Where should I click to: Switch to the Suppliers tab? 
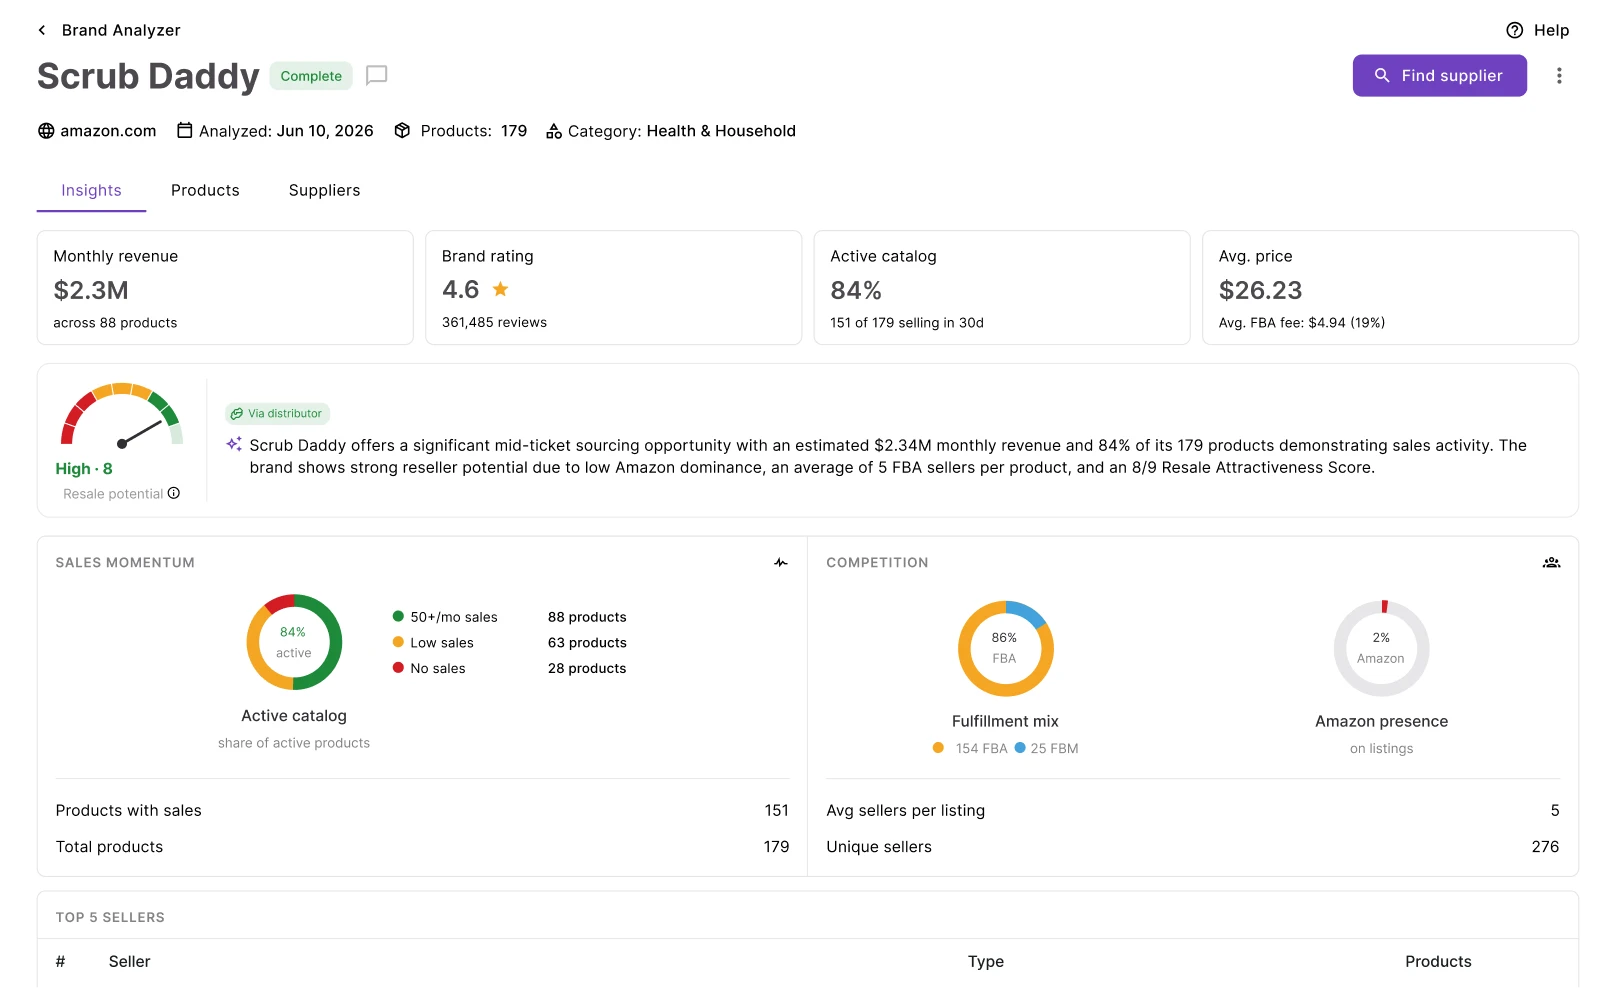324,190
